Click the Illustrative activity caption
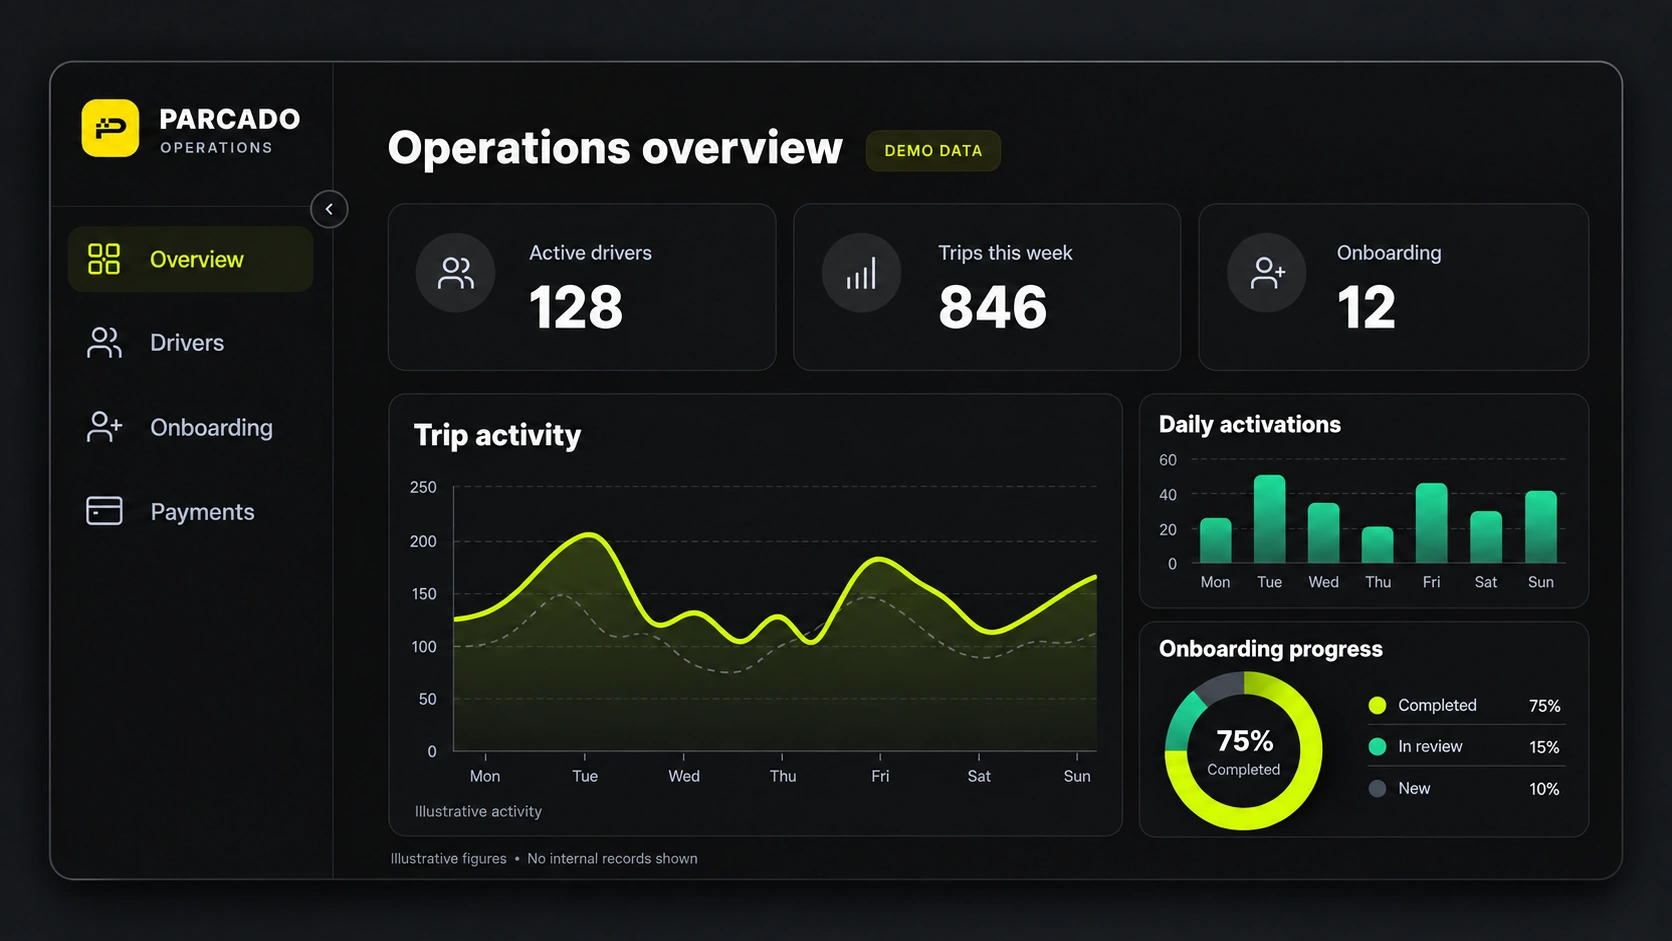This screenshot has width=1672, height=941. 478,811
